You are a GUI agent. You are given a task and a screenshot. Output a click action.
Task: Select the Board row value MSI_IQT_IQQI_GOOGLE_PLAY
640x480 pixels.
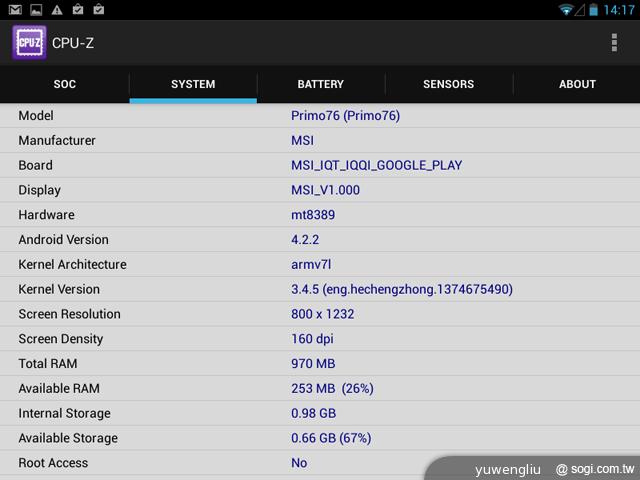376,165
